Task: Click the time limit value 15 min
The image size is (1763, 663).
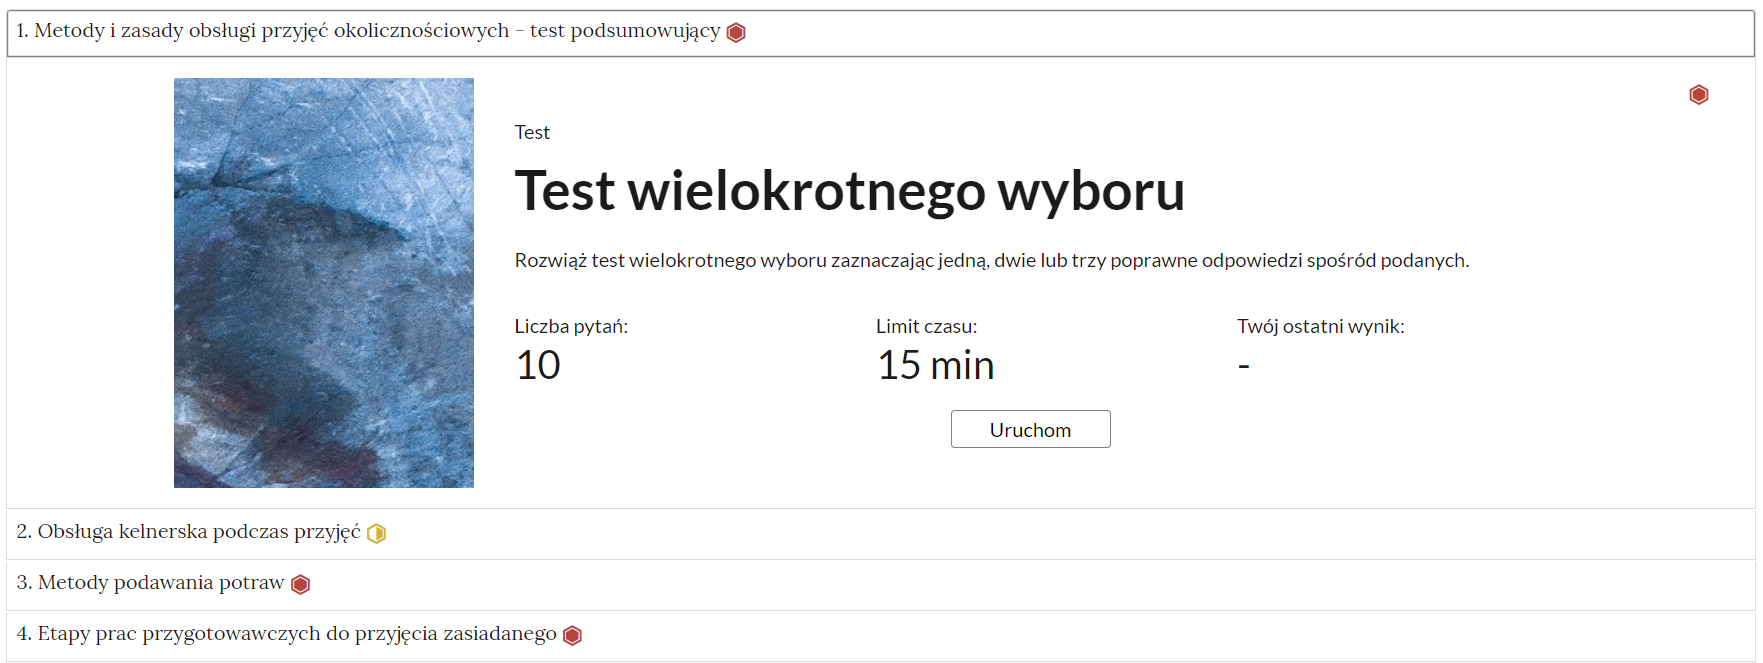Action: point(935,365)
